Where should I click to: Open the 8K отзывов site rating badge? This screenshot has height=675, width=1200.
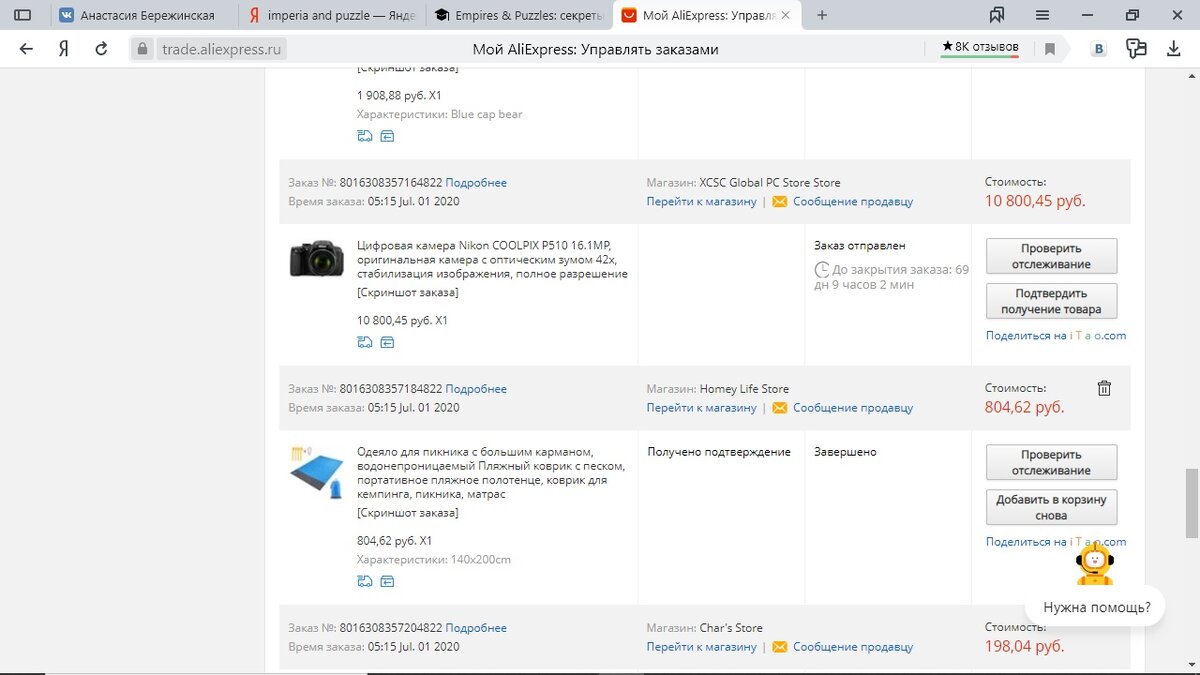980,47
